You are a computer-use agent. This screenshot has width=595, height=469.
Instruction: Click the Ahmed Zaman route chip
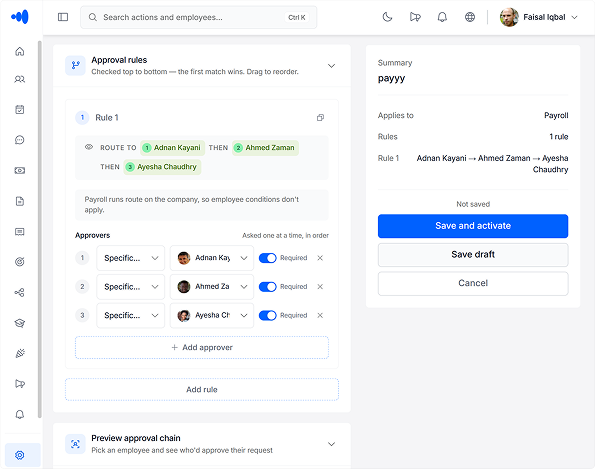point(265,148)
